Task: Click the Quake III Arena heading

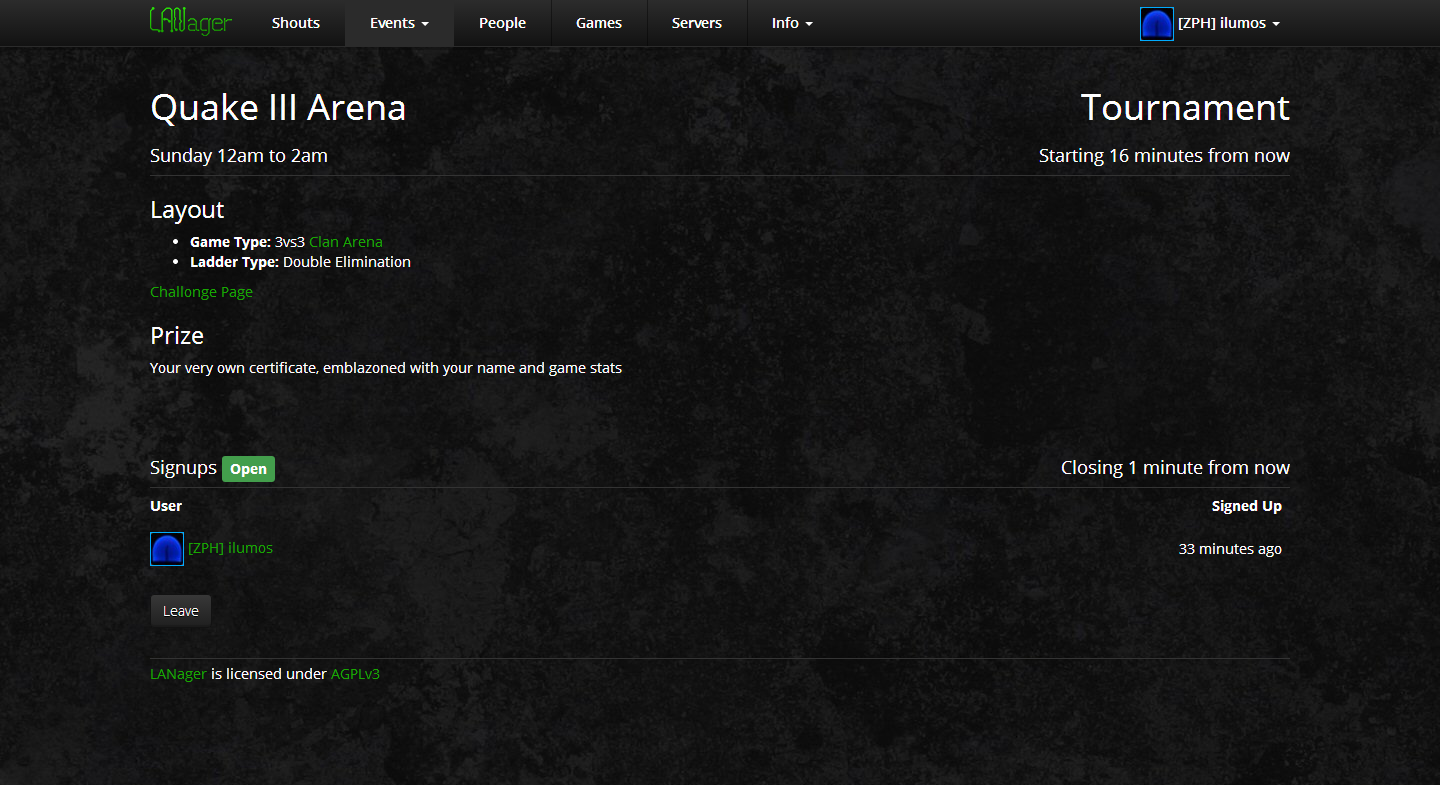Action: point(278,108)
